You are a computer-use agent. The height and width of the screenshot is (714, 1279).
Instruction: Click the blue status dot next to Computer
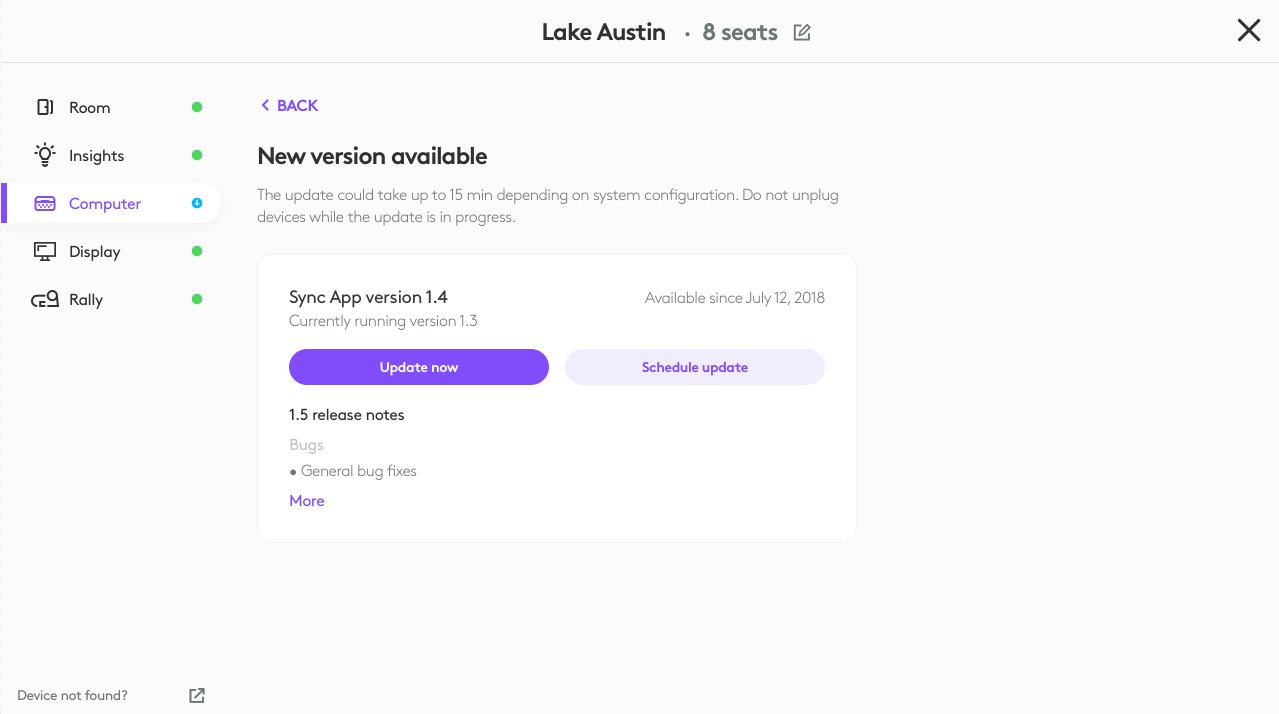pyautogui.click(x=197, y=203)
